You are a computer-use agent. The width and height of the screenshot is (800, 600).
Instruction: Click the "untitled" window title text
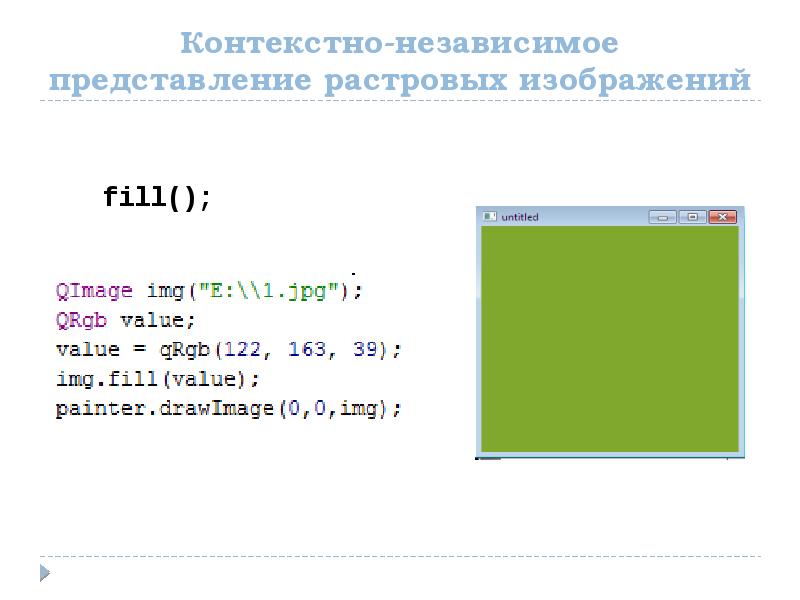(x=519, y=217)
